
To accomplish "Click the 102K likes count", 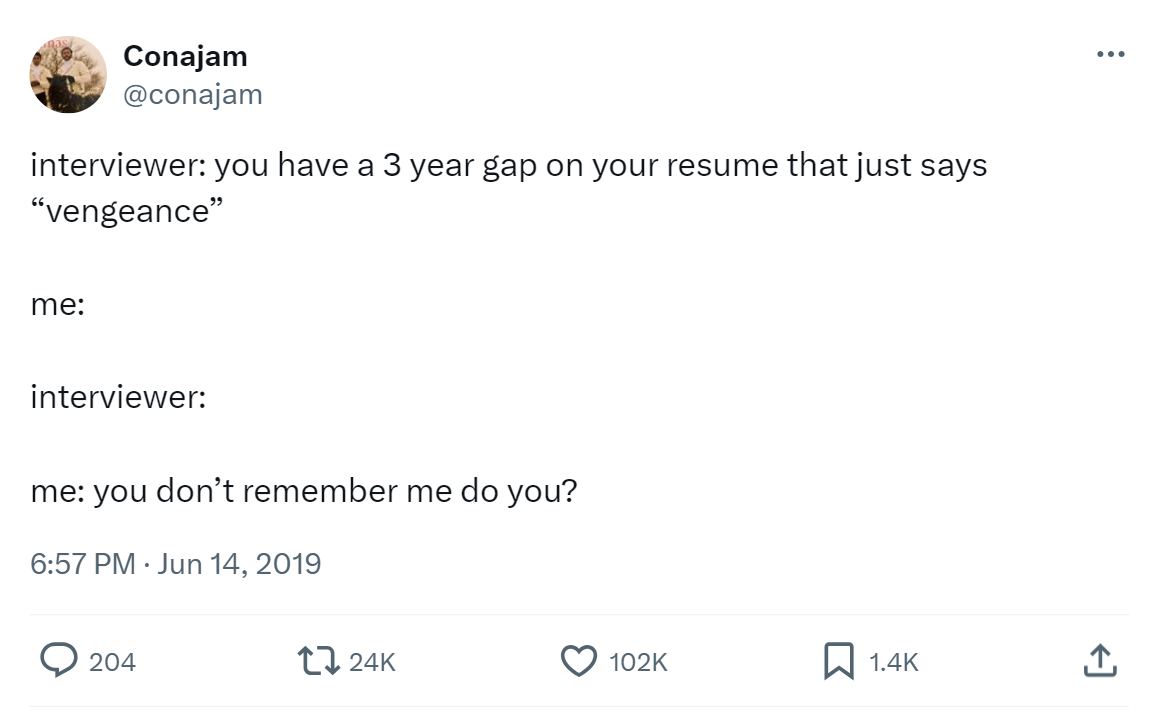I will coord(637,662).
